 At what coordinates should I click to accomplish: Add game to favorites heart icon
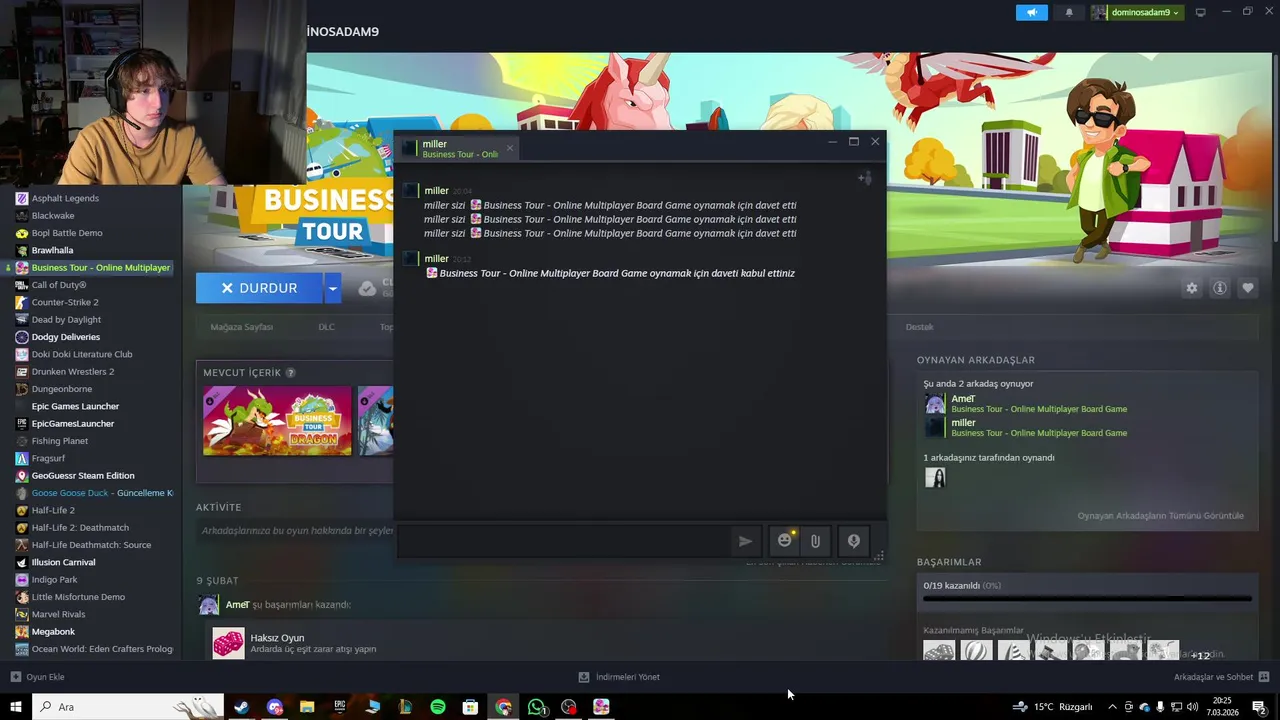[x=1248, y=288]
